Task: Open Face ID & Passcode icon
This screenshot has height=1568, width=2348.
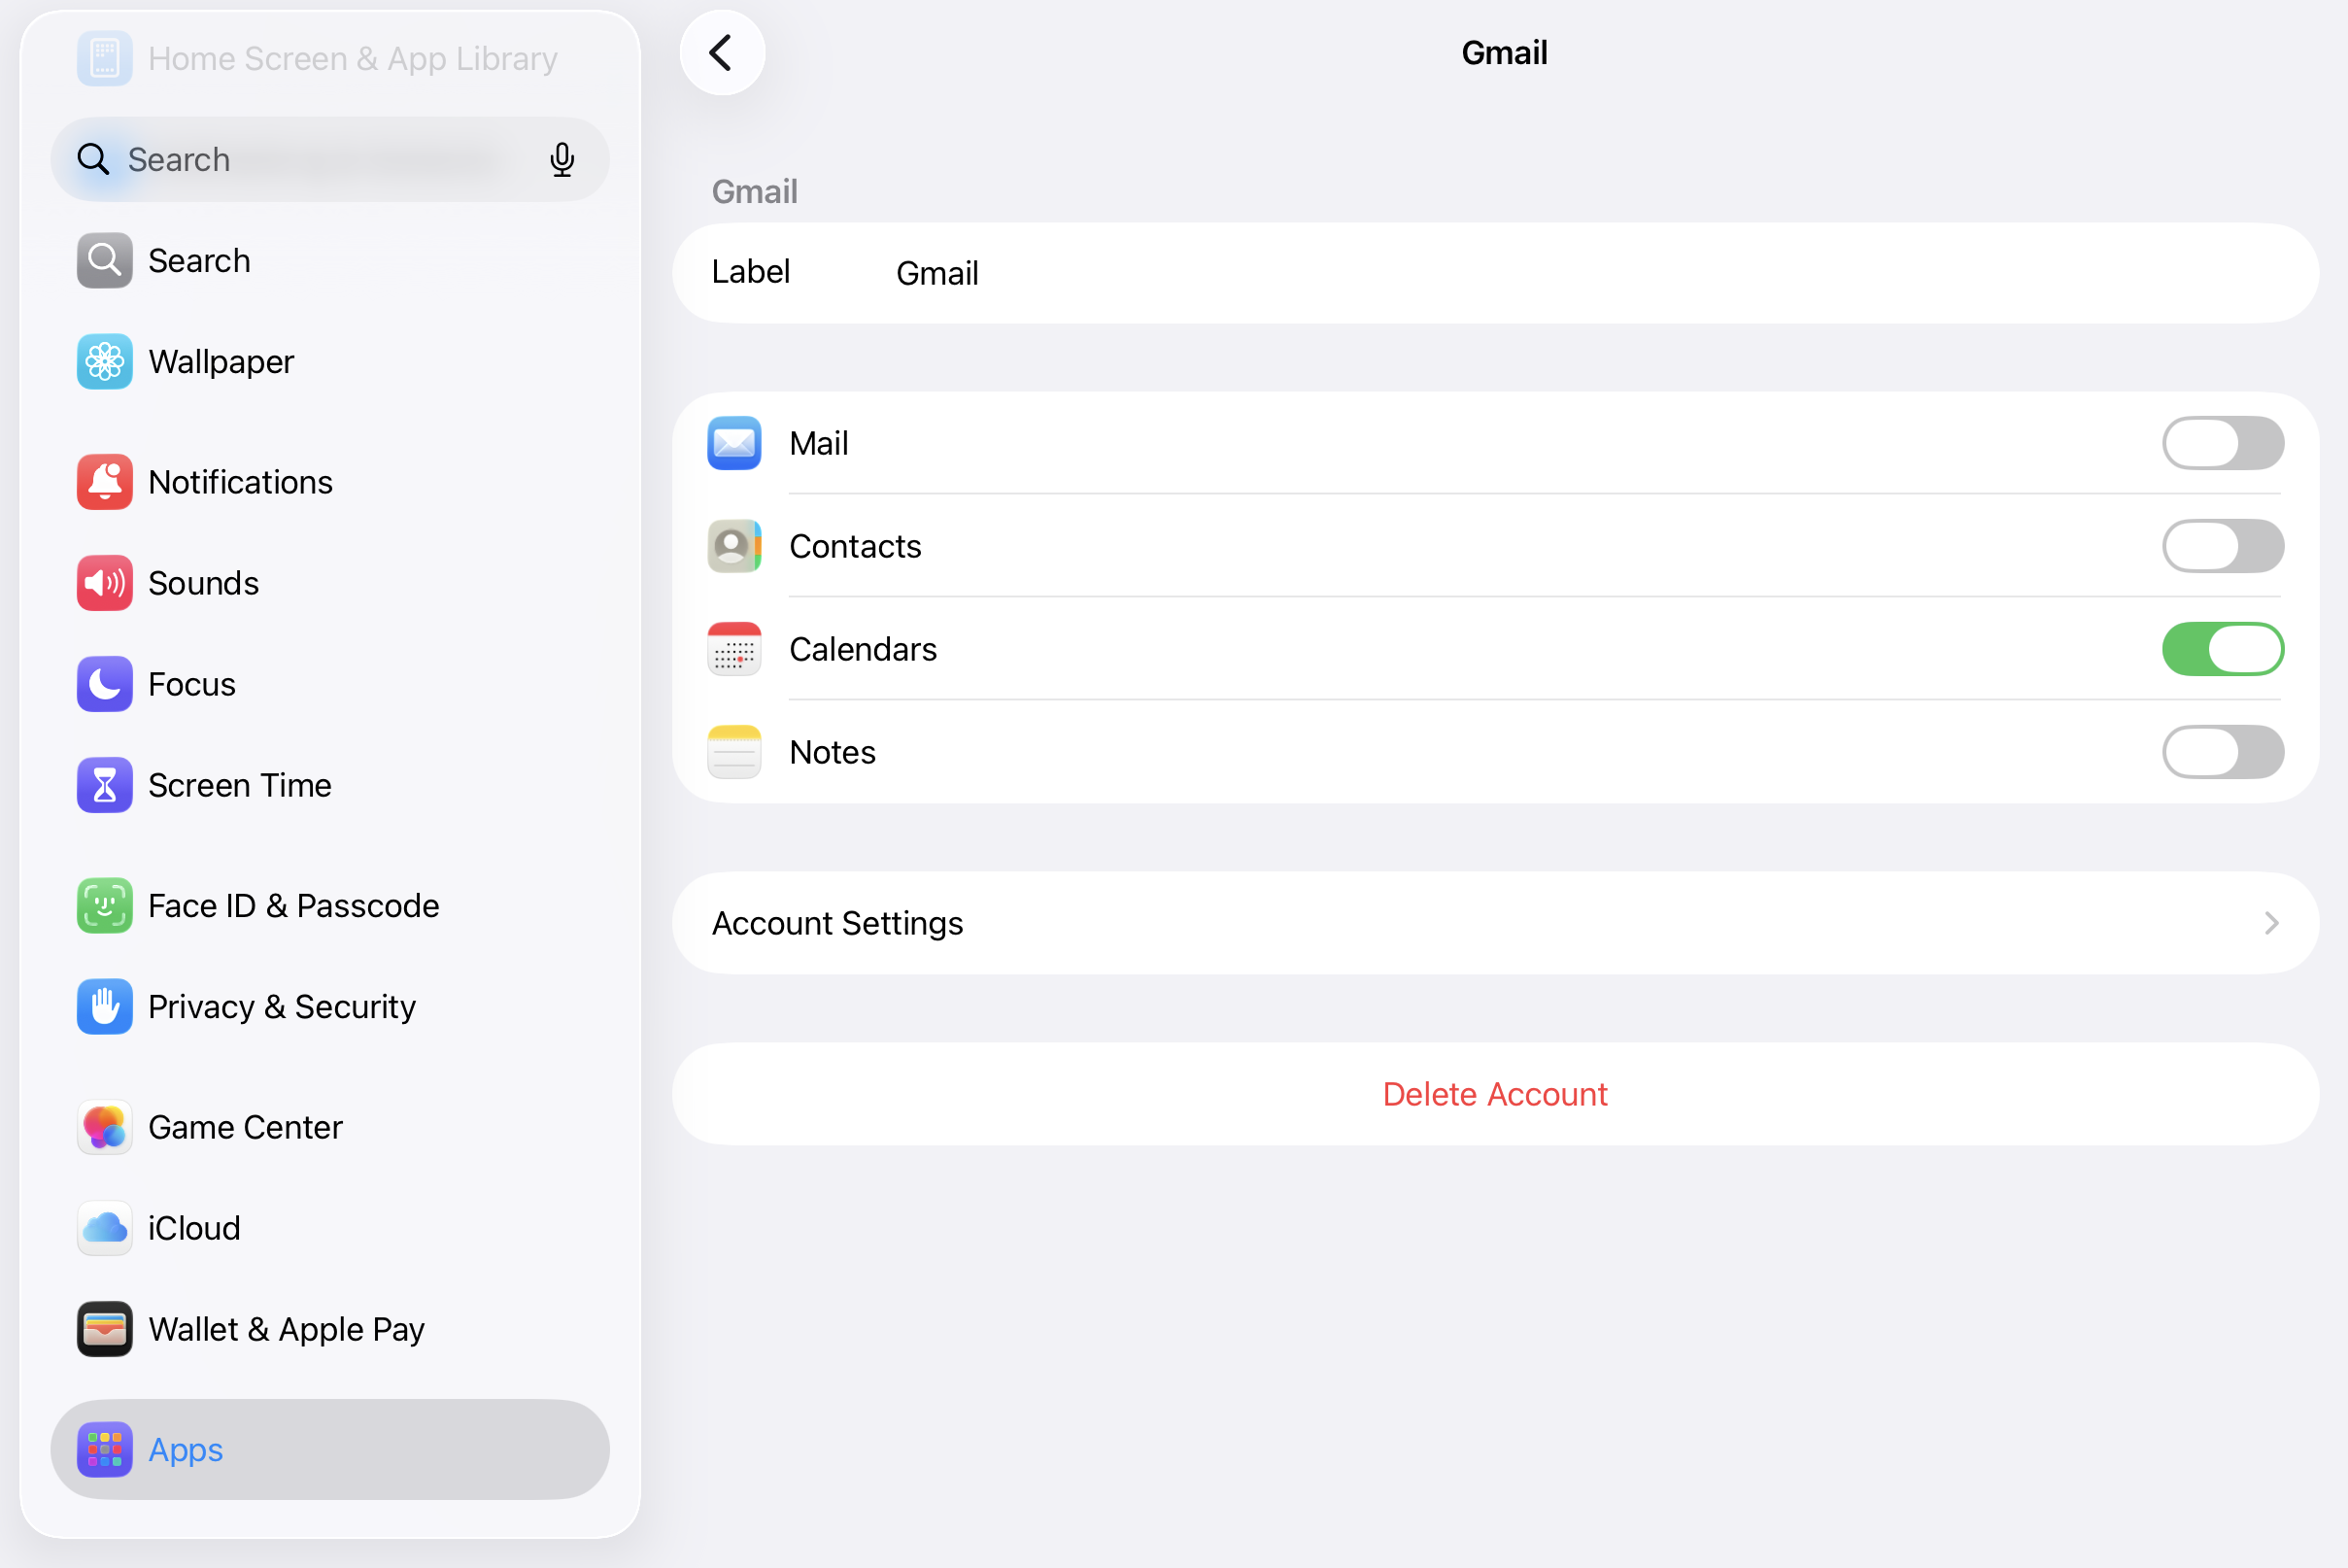Action: point(105,907)
